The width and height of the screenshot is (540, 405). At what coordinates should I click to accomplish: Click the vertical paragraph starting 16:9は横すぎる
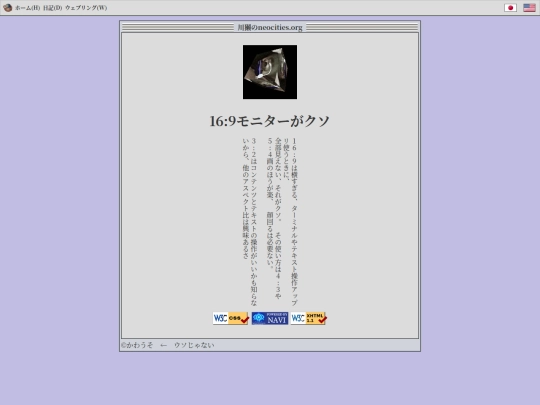tap(287, 222)
